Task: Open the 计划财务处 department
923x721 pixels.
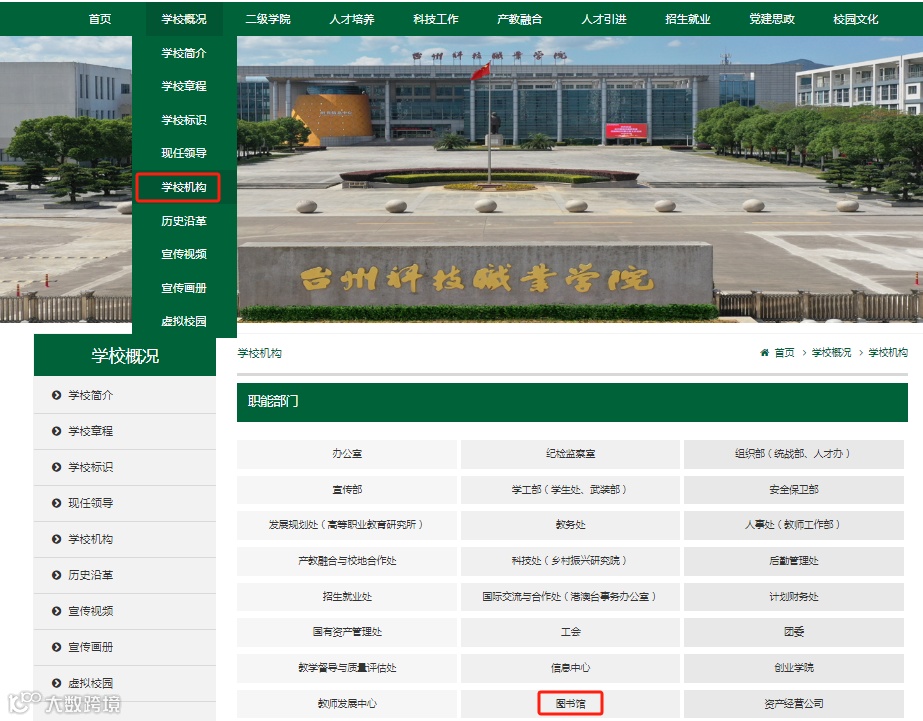Action: [793, 597]
